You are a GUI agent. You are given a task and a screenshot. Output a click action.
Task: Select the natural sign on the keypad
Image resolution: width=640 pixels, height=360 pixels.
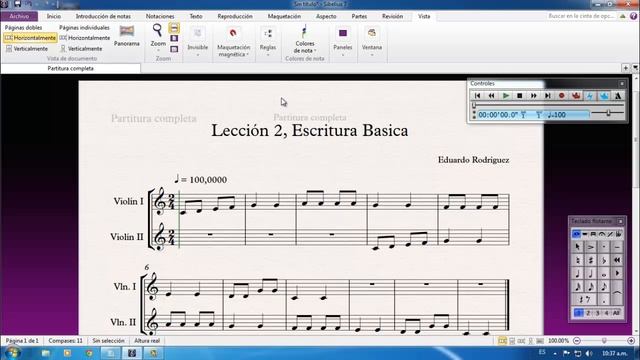point(578,260)
